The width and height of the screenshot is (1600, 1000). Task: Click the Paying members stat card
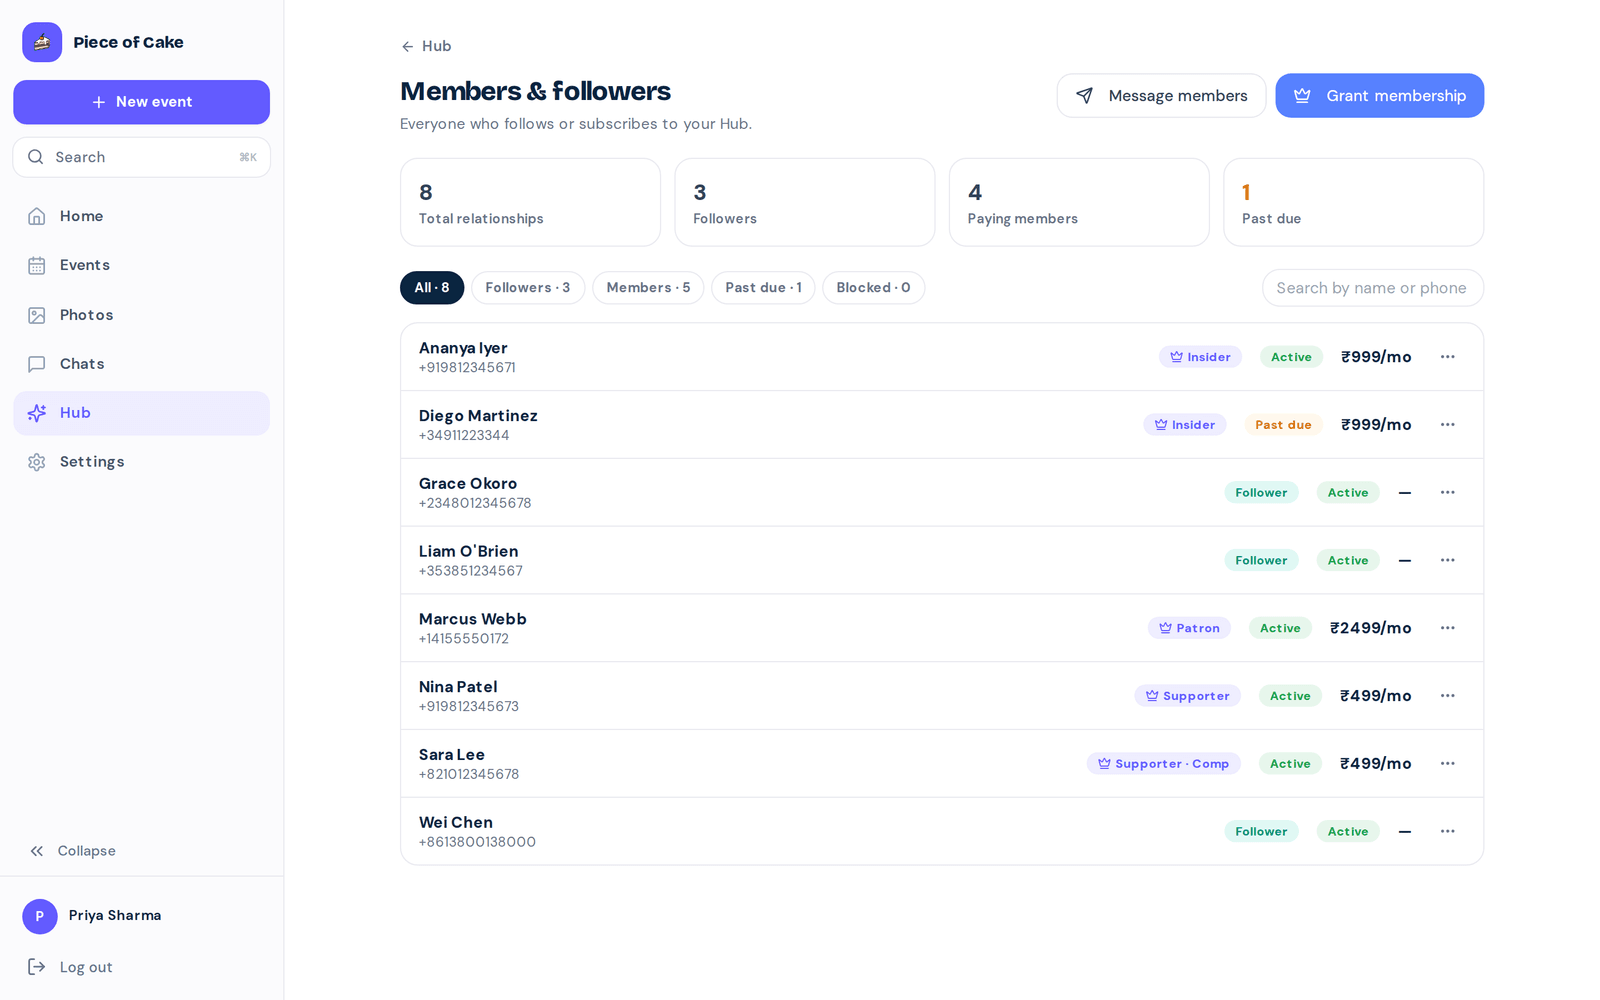1079,202
